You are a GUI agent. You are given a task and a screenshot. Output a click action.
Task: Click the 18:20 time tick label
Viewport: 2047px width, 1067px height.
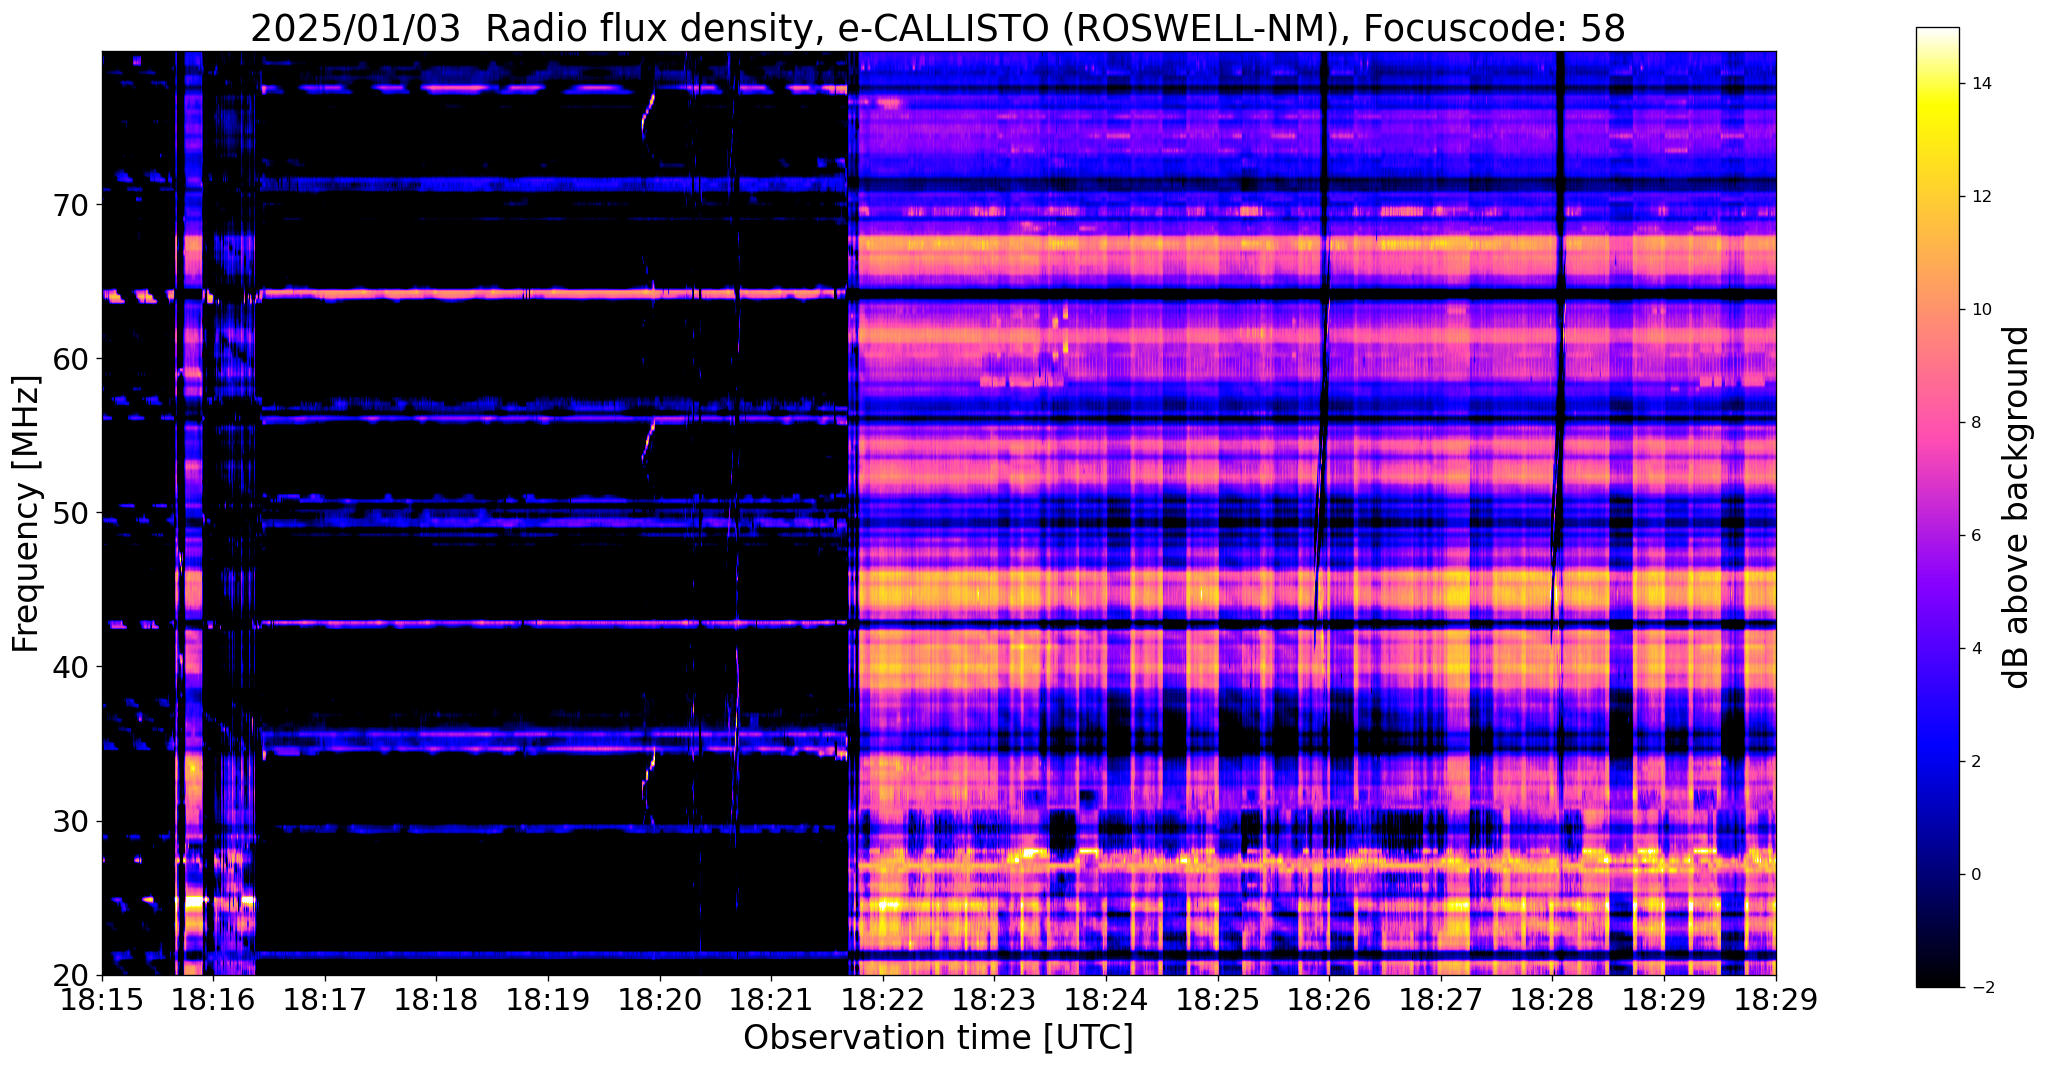(660, 1000)
